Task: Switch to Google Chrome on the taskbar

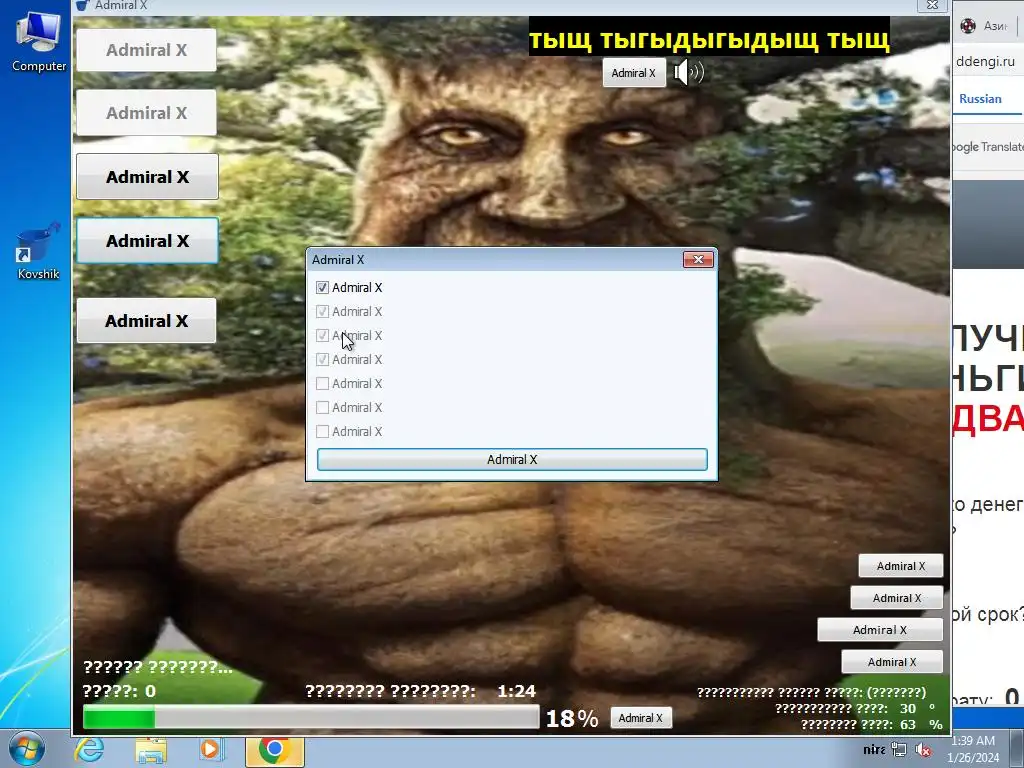Action: tap(275, 750)
